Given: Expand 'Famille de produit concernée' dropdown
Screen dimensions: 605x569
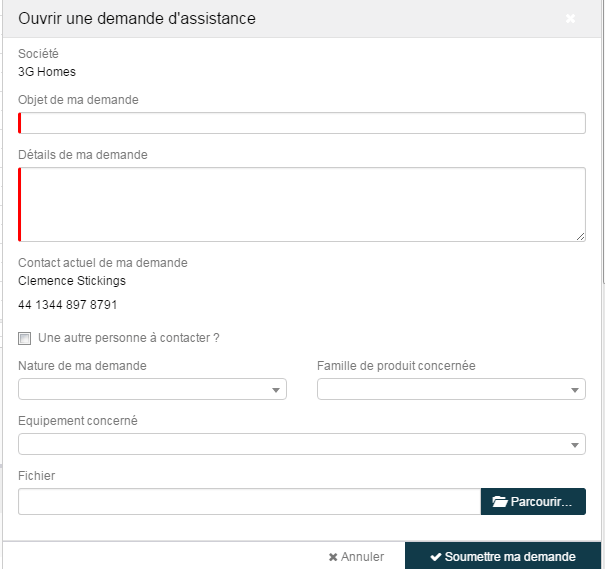Looking at the screenshot, I should tap(451, 389).
